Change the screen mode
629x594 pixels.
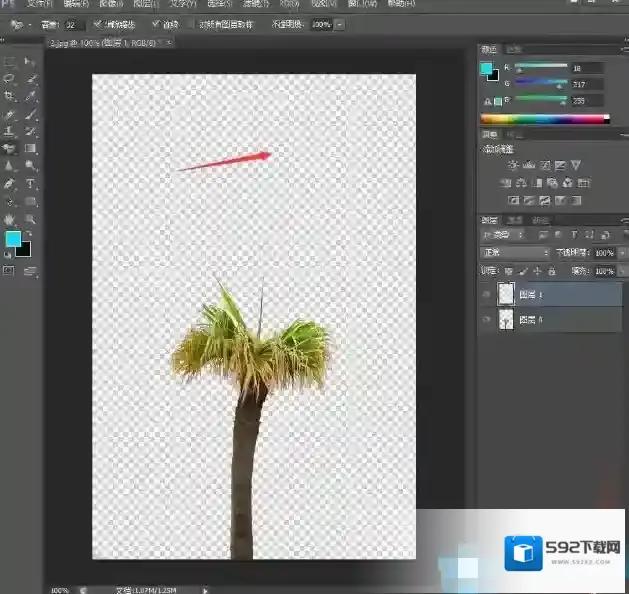(x=30, y=272)
